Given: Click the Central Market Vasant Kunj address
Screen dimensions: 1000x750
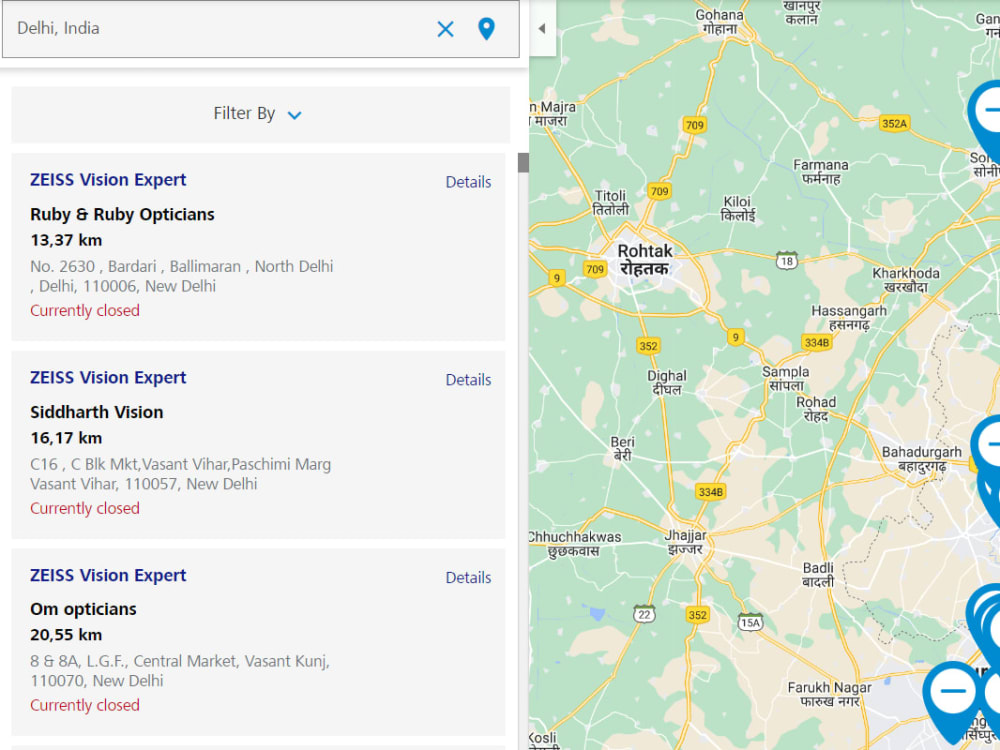Looking at the screenshot, I should pos(180,671).
